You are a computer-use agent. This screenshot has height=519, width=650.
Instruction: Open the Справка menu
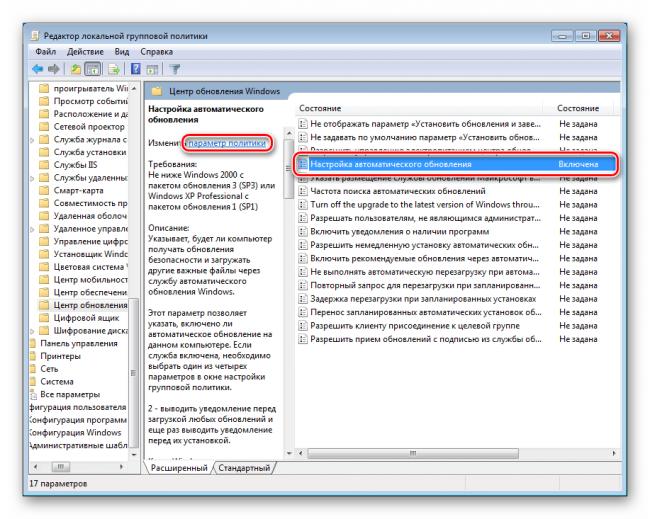coord(156,52)
